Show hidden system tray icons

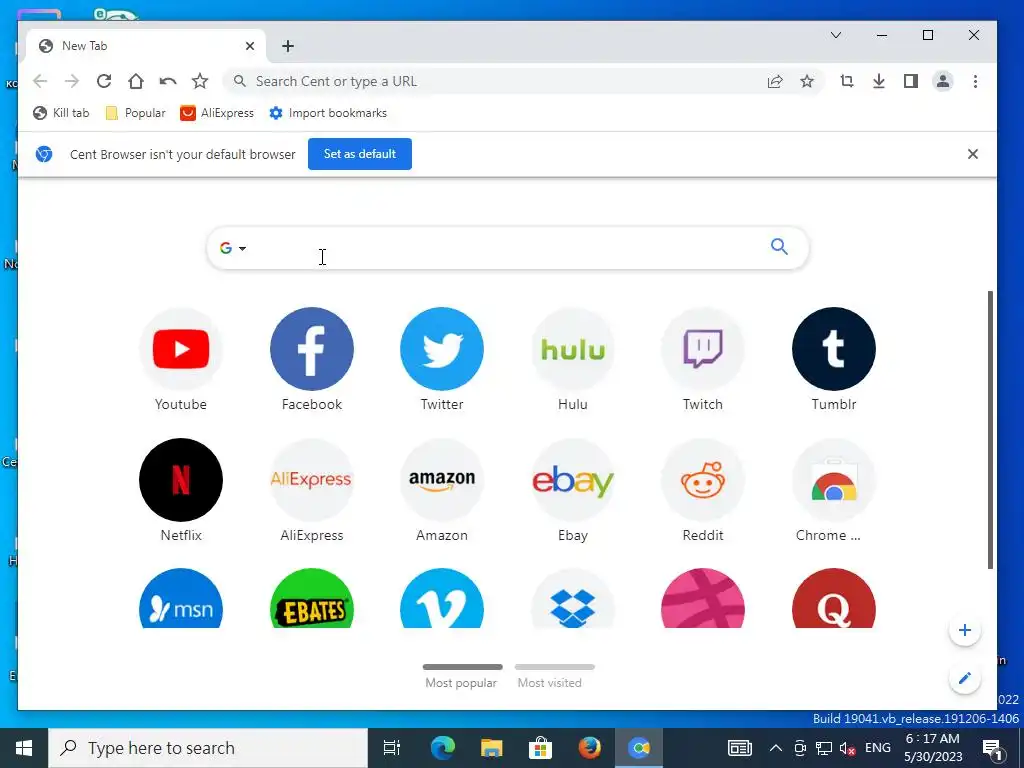coord(776,748)
